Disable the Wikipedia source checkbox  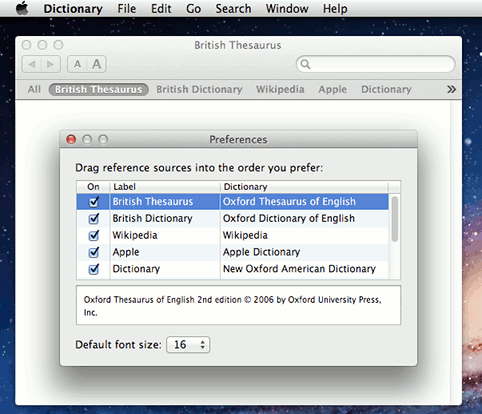[94, 235]
